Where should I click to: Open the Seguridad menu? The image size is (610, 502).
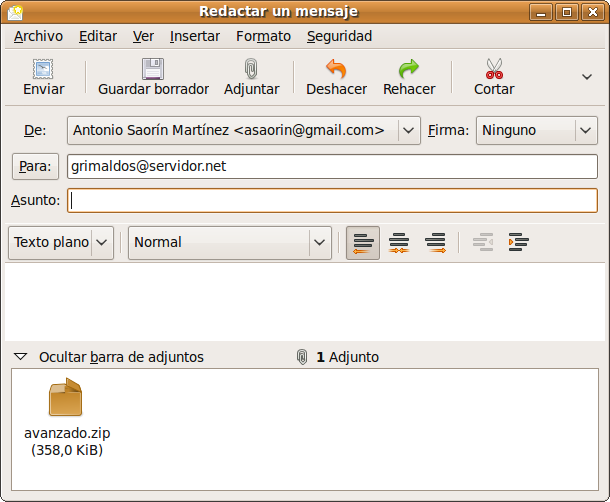[x=339, y=36]
